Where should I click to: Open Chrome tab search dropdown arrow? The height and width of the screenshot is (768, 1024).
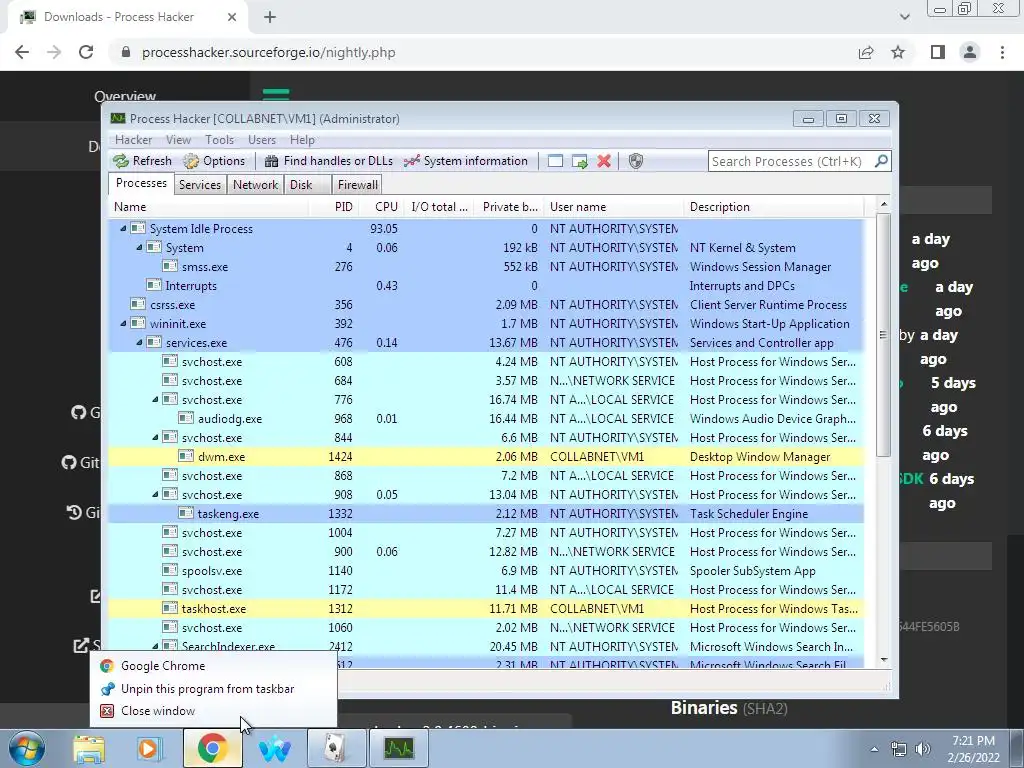pos(904,17)
